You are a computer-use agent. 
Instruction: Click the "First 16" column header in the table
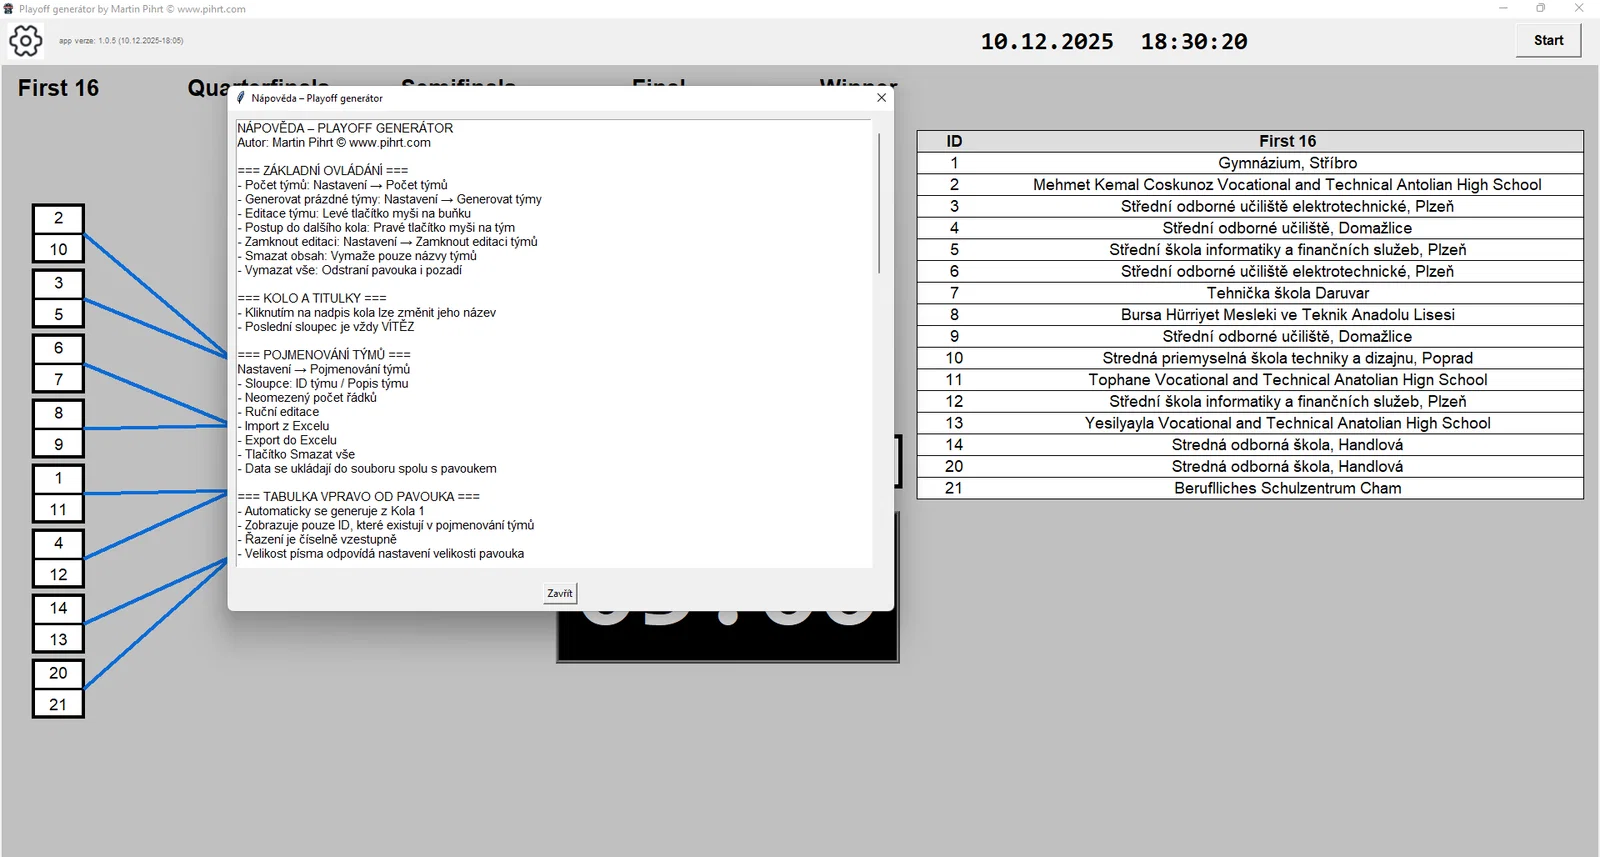[x=1287, y=141]
